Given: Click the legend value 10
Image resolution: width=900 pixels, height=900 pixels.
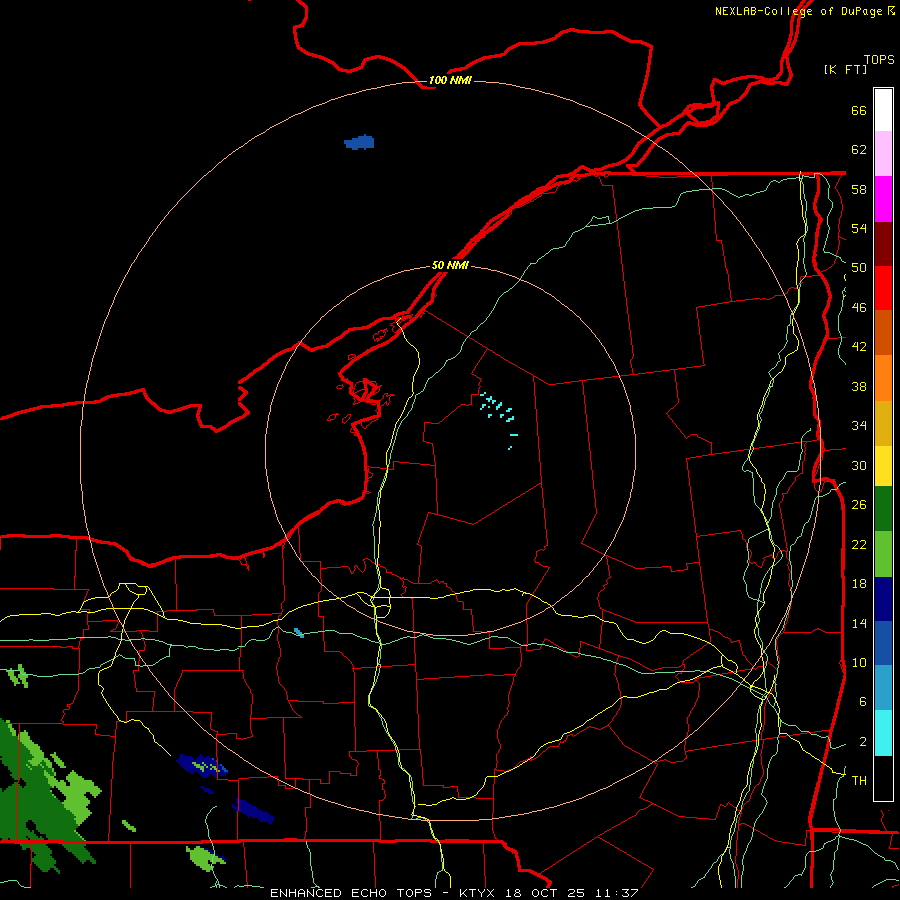Looking at the screenshot, I should tap(859, 662).
